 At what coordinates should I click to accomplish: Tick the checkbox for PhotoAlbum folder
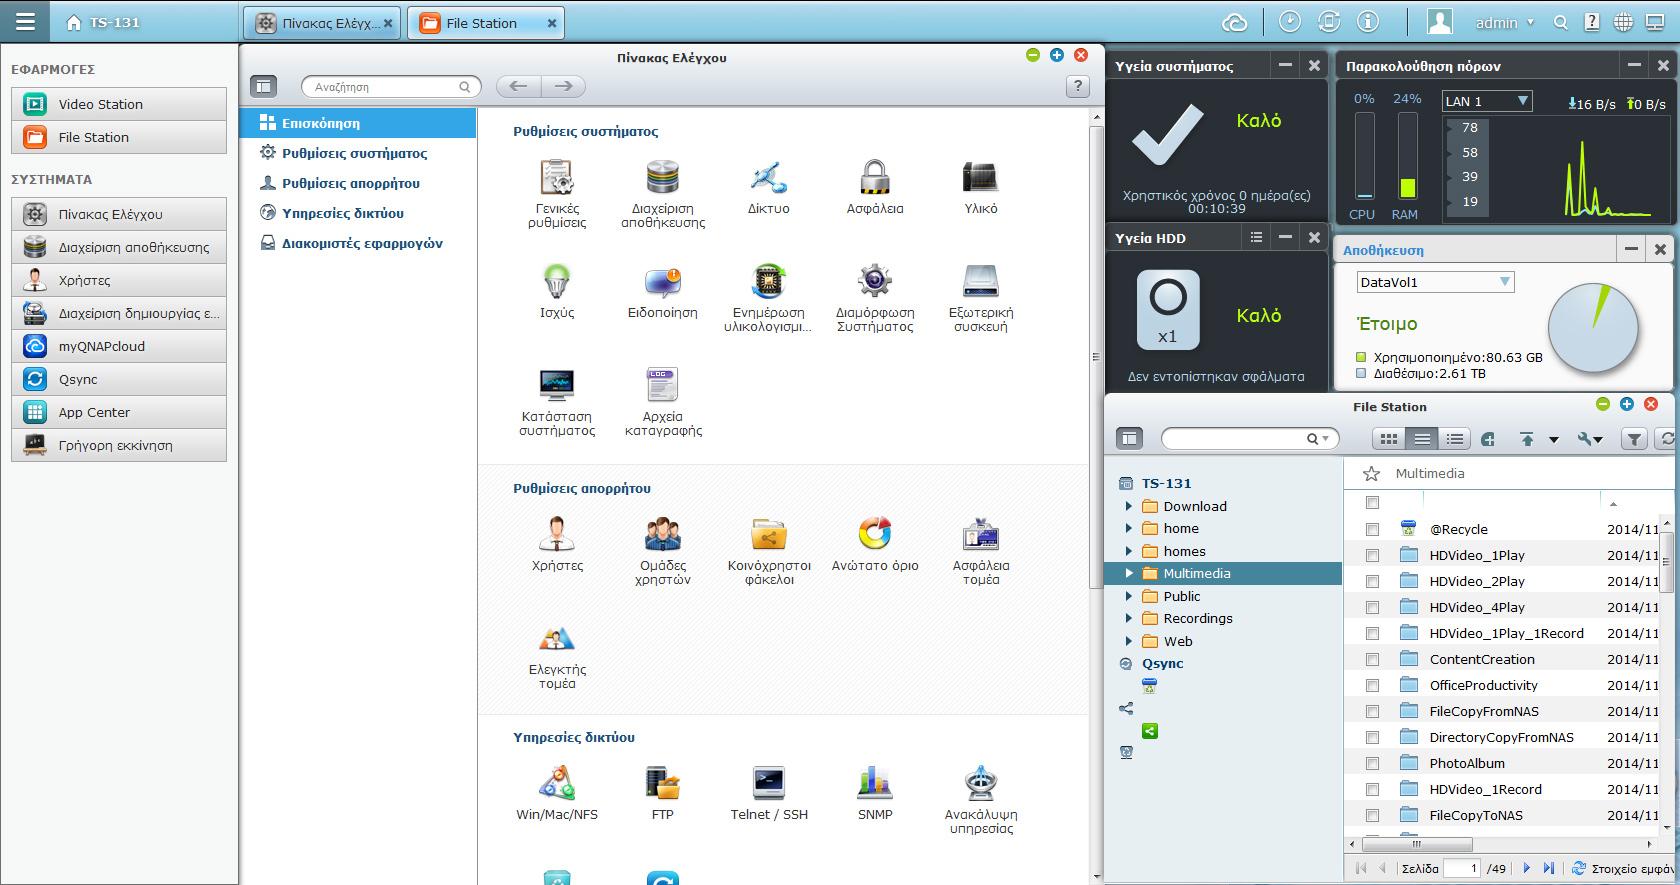[x=1372, y=764]
